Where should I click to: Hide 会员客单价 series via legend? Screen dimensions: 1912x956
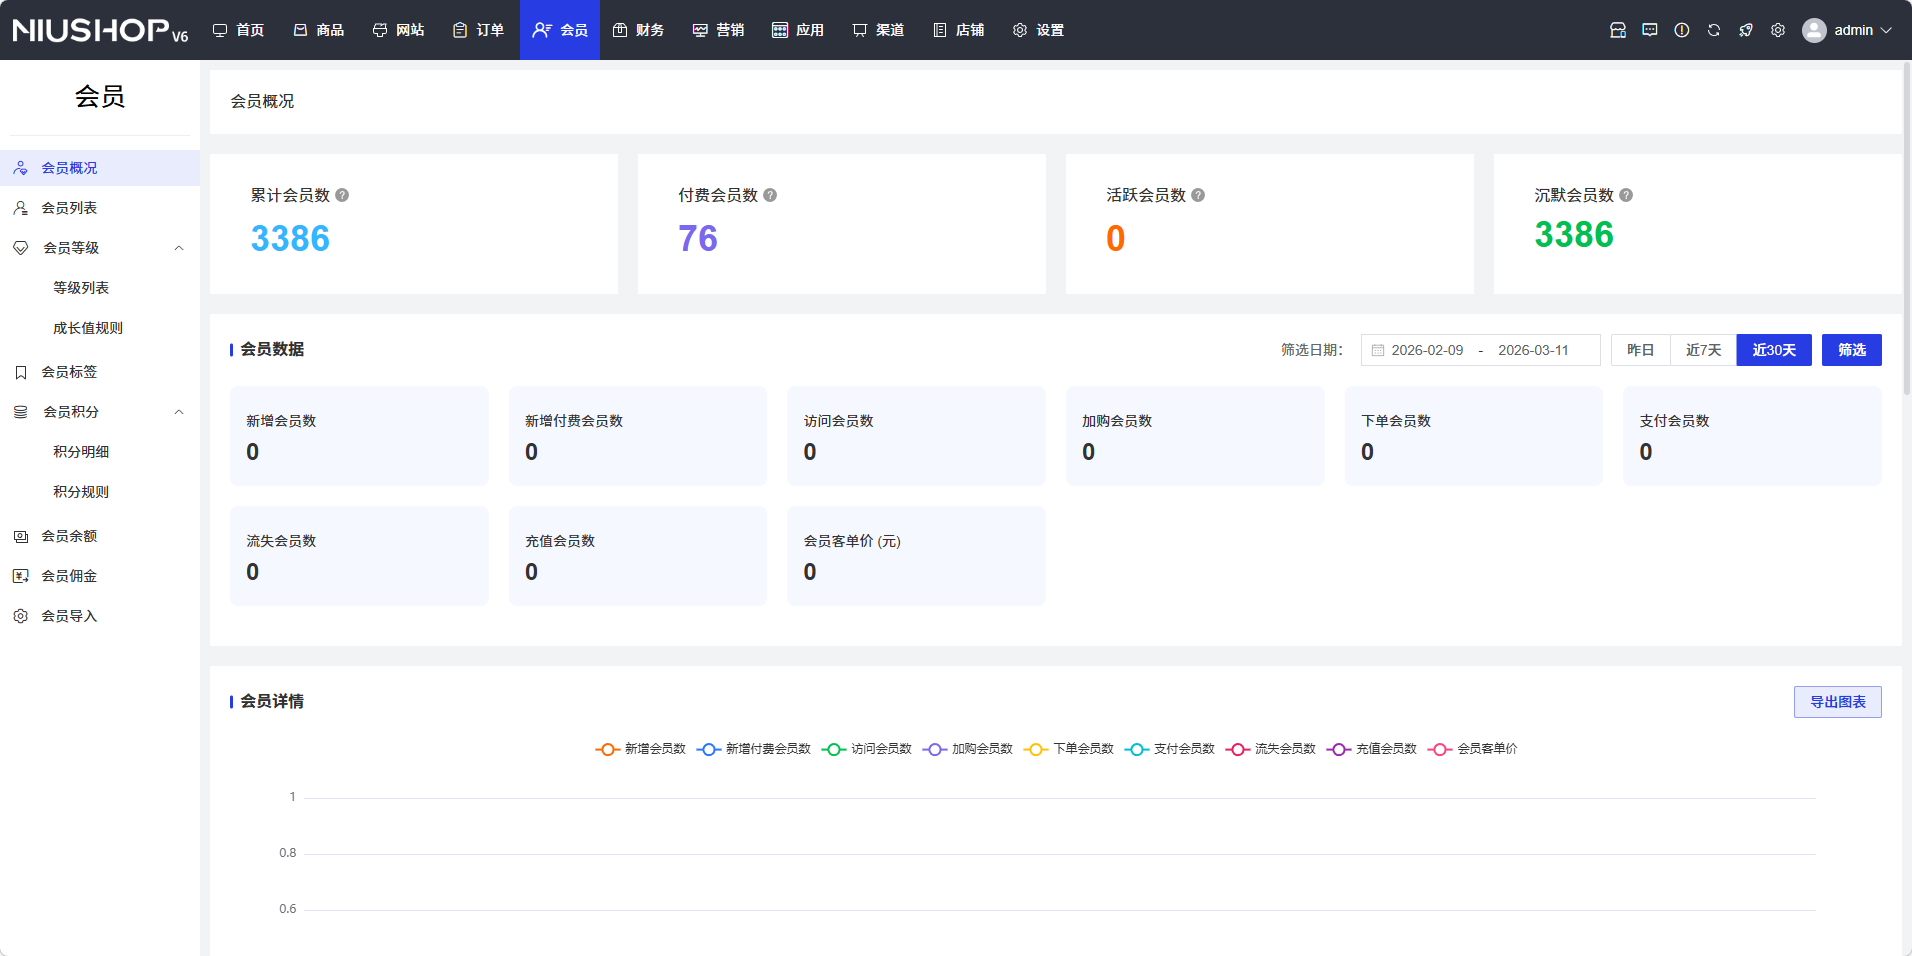1473,749
